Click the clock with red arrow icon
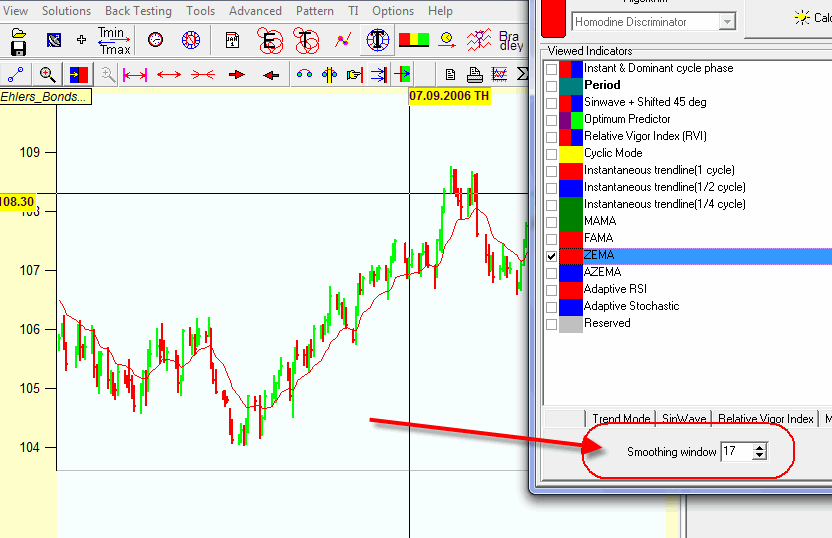The image size is (832, 538). click(447, 40)
